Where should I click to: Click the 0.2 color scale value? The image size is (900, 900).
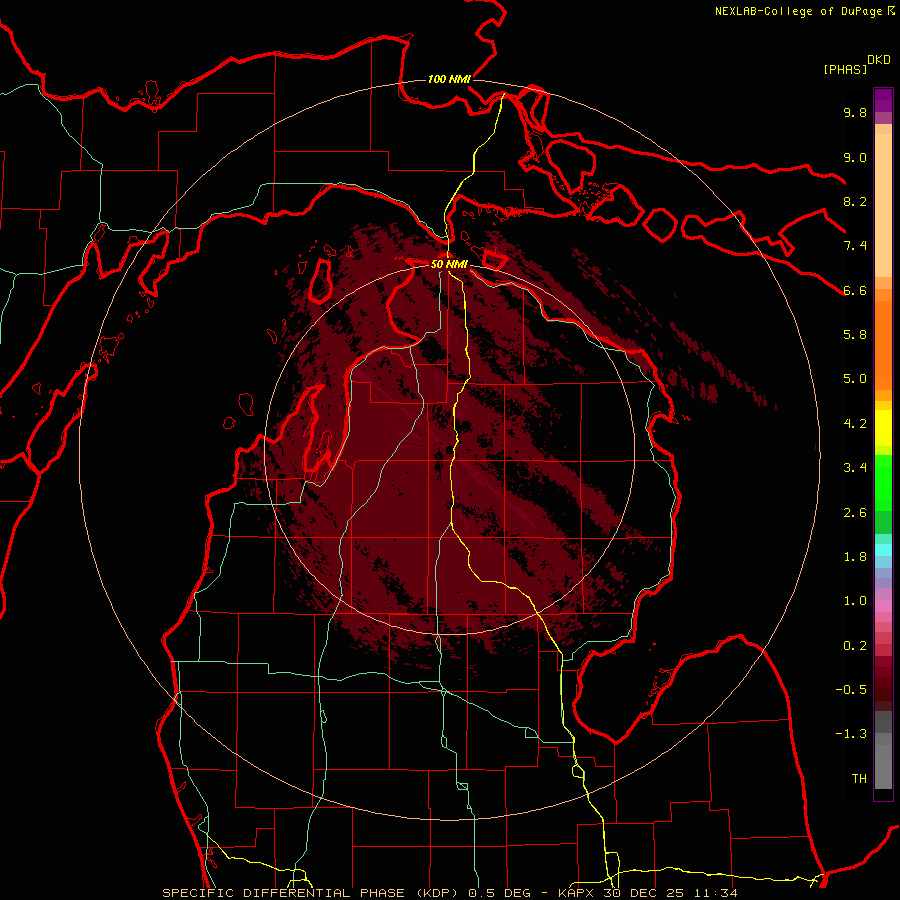coord(855,646)
